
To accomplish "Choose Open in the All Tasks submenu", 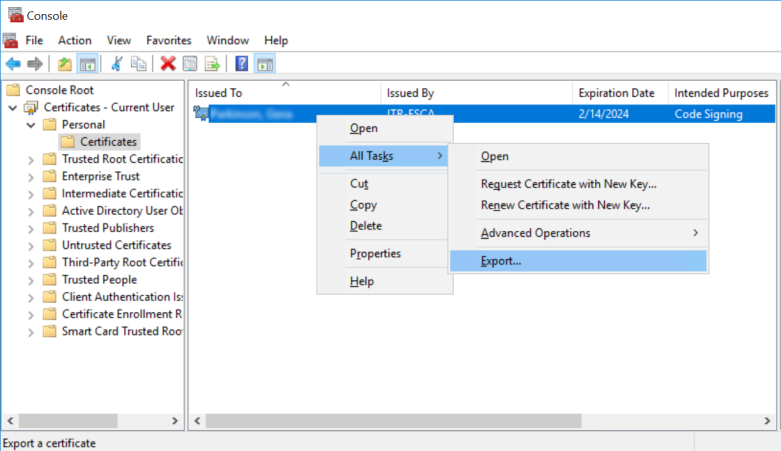I will [578, 156].
